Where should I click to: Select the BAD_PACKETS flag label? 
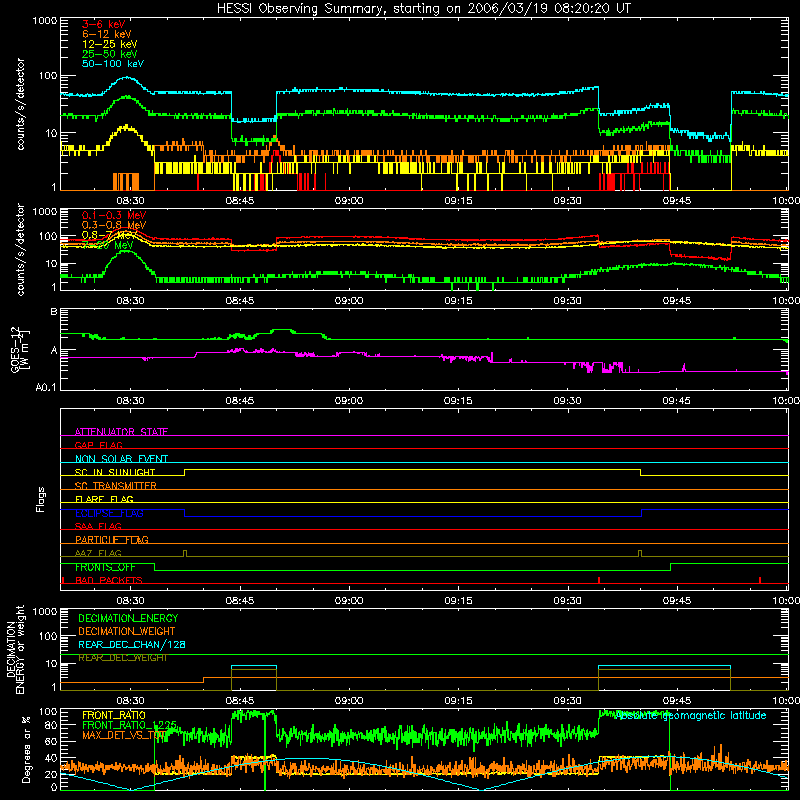point(109,580)
